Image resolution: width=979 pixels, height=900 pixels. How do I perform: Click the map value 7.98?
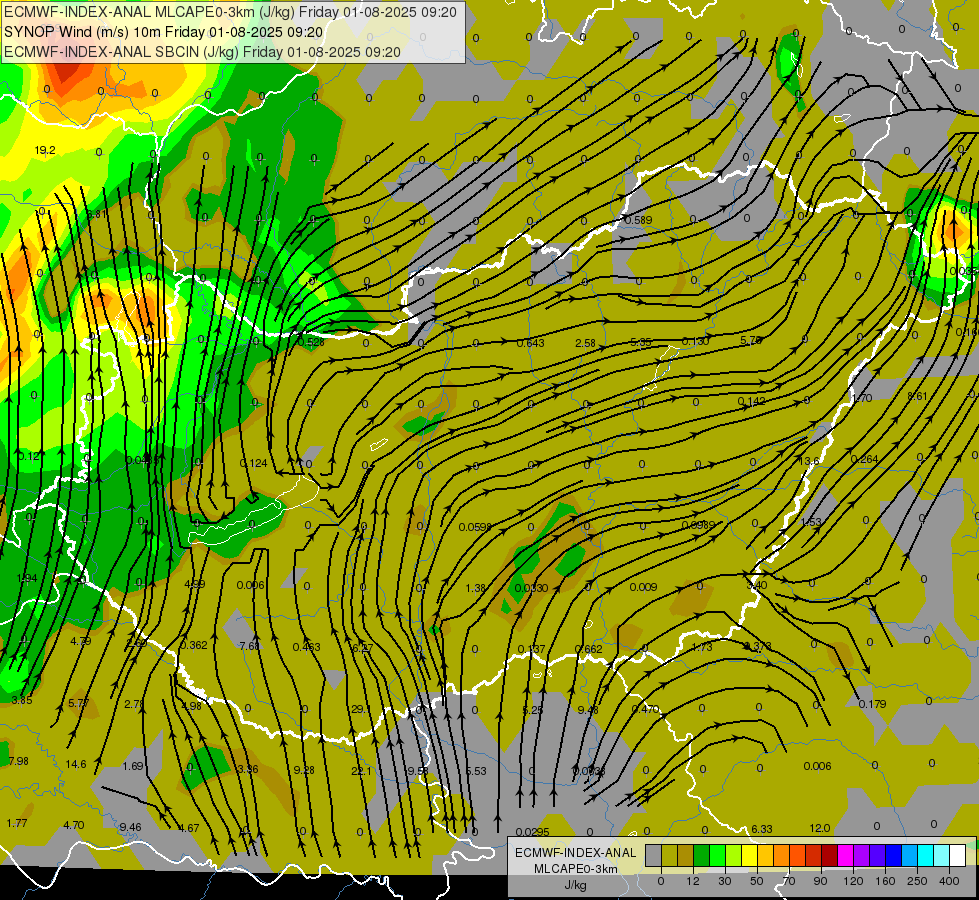[x=19, y=761]
